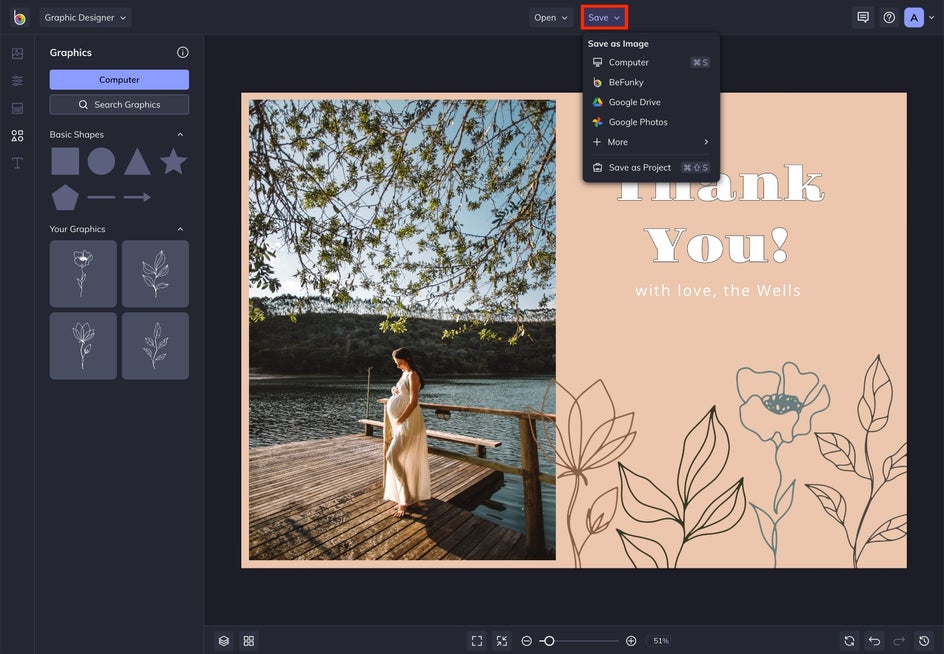Open the Templates sidebar icon
The height and width of the screenshot is (654, 944).
(x=17, y=108)
